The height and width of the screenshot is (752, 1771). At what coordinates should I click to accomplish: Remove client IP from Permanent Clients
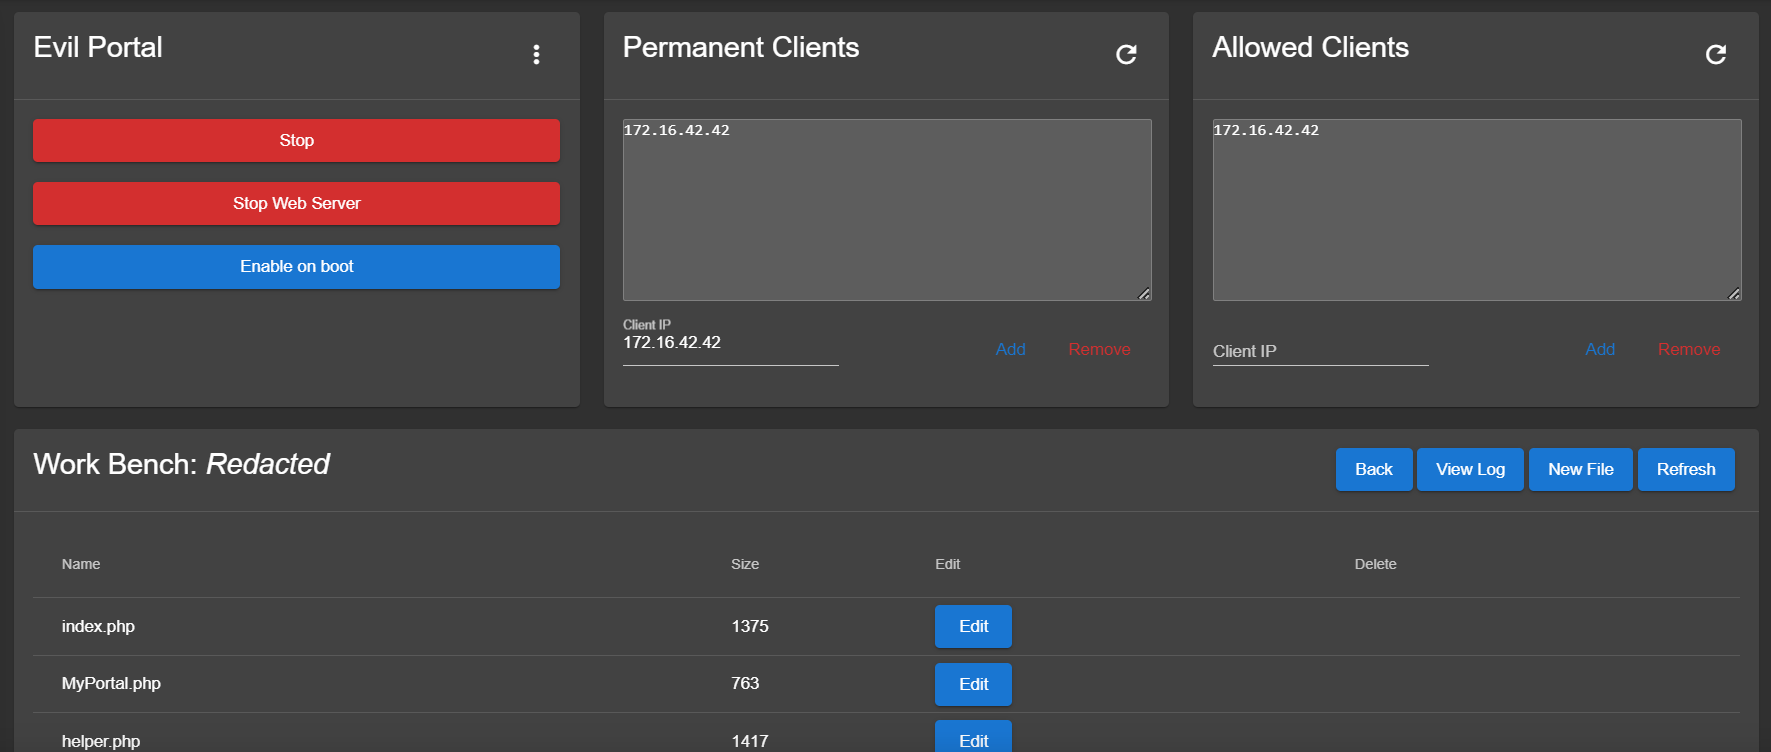point(1098,349)
